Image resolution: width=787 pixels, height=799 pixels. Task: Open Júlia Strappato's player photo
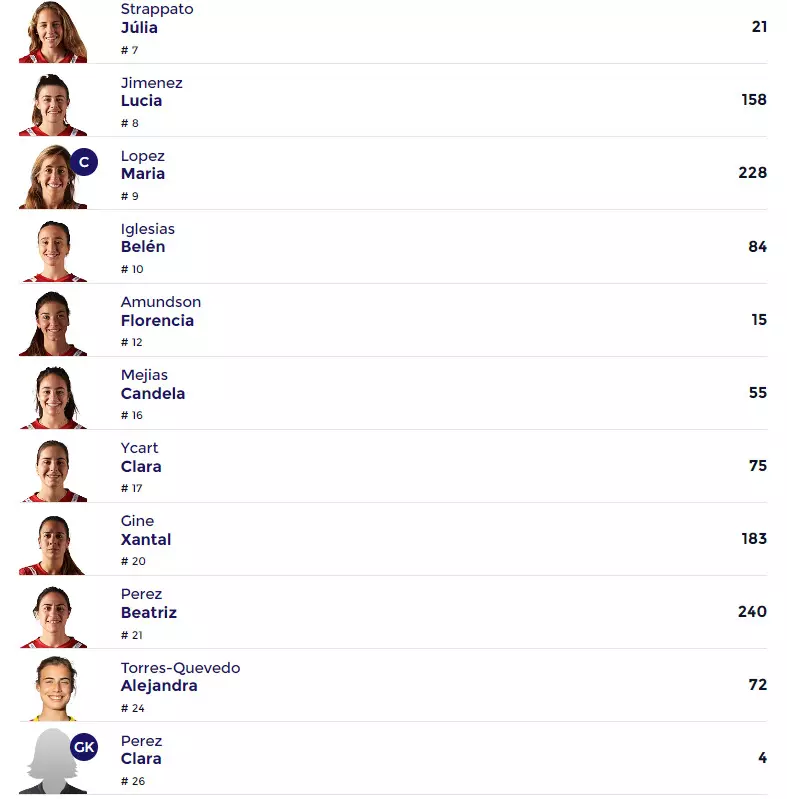pos(53,32)
